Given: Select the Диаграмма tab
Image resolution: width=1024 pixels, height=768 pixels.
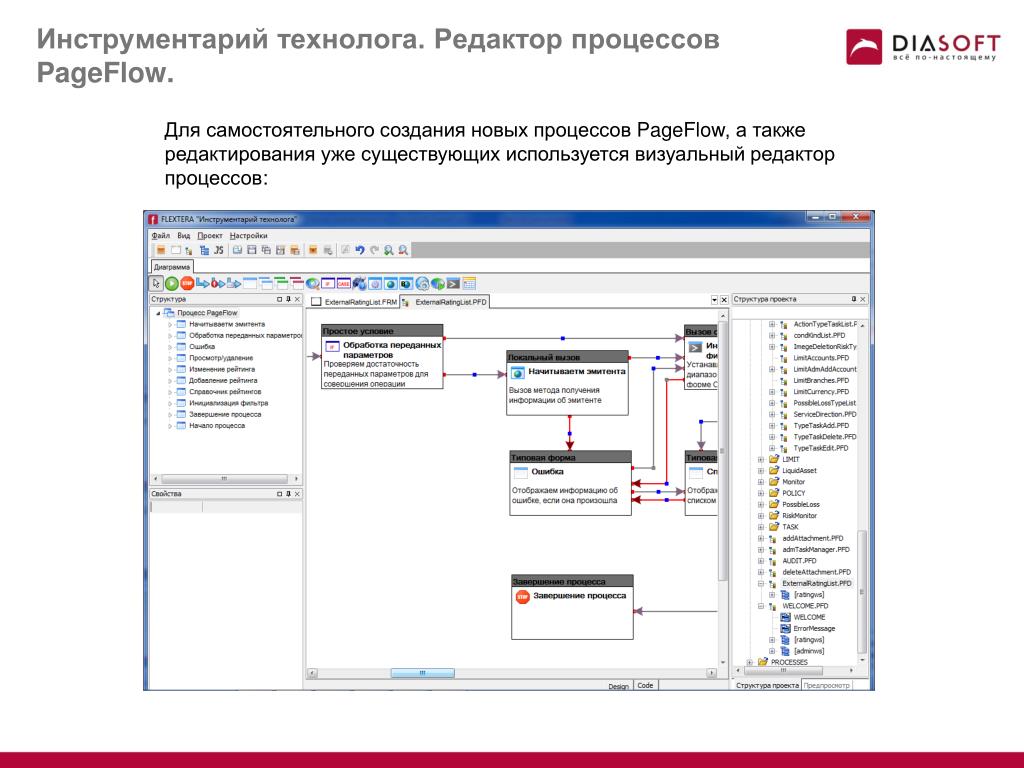Looking at the screenshot, I should click(x=172, y=266).
